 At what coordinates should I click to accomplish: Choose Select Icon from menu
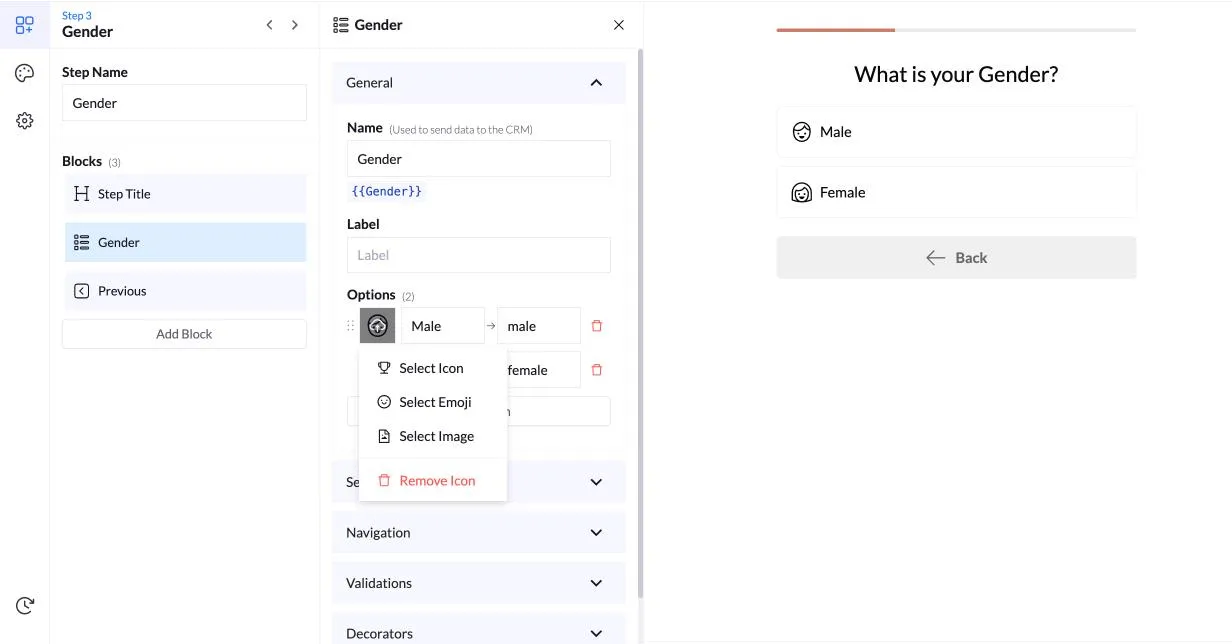(432, 368)
